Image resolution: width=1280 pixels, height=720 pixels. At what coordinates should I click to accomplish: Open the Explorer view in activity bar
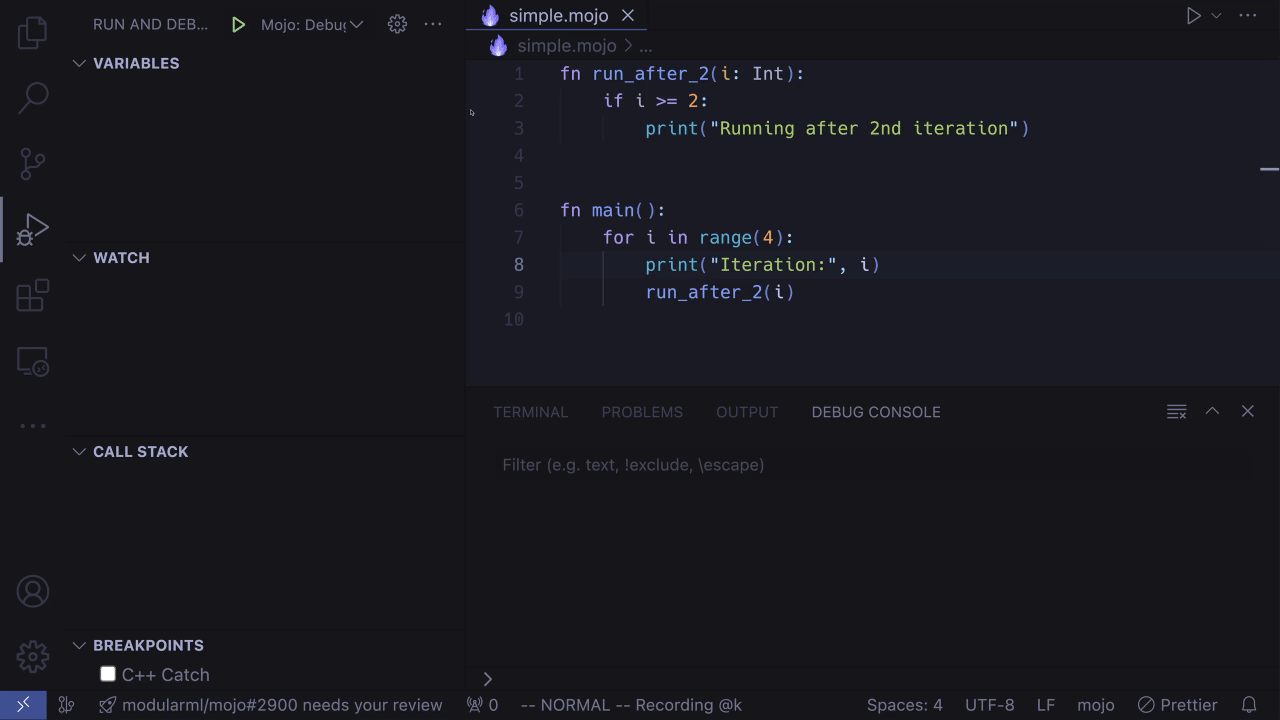click(x=32, y=33)
